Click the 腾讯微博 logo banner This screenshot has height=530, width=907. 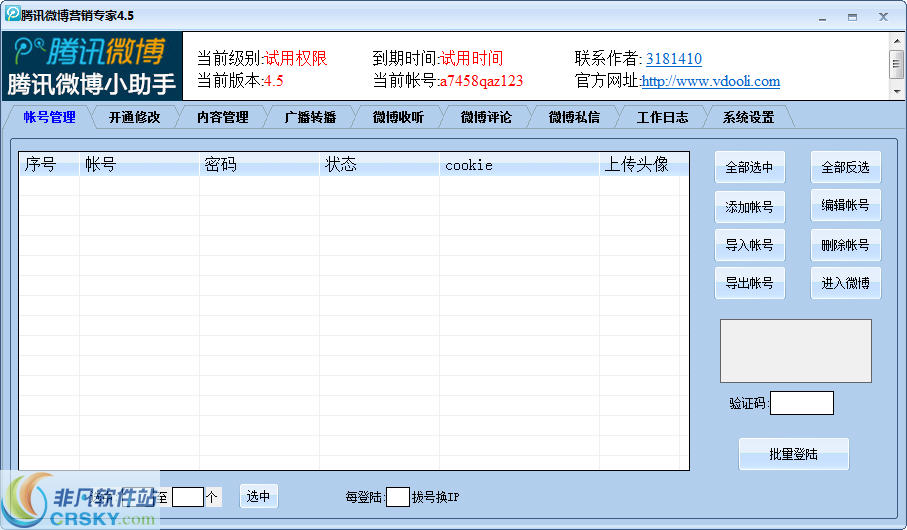point(92,66)
